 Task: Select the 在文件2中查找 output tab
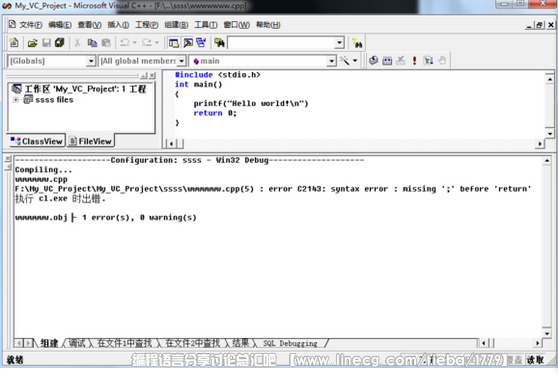(192, 343)
